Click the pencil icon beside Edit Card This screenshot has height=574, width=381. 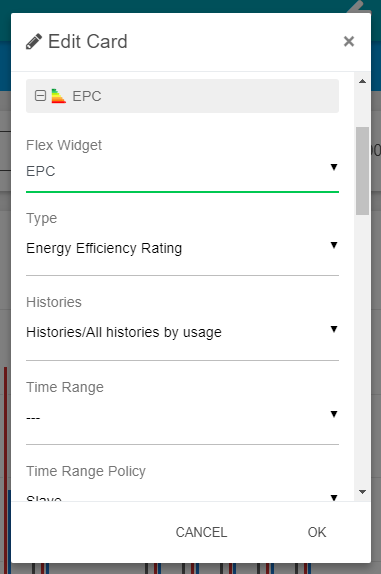coord(34,41)
